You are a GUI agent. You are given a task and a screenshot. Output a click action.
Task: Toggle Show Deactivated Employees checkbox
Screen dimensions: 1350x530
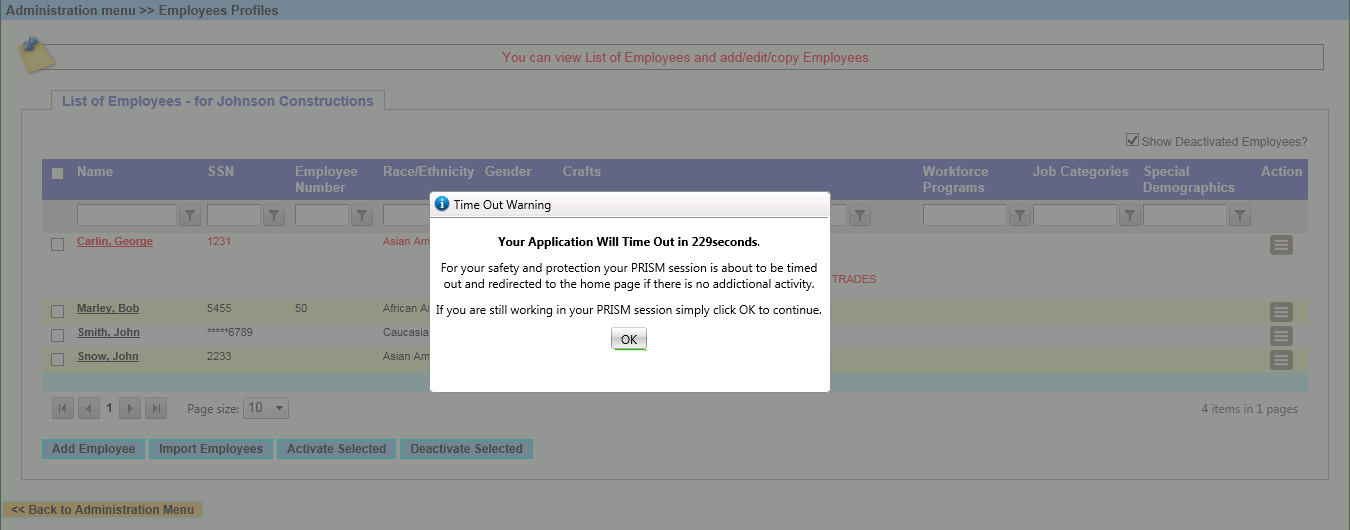pyautogui.click(x=1132, y=141)
